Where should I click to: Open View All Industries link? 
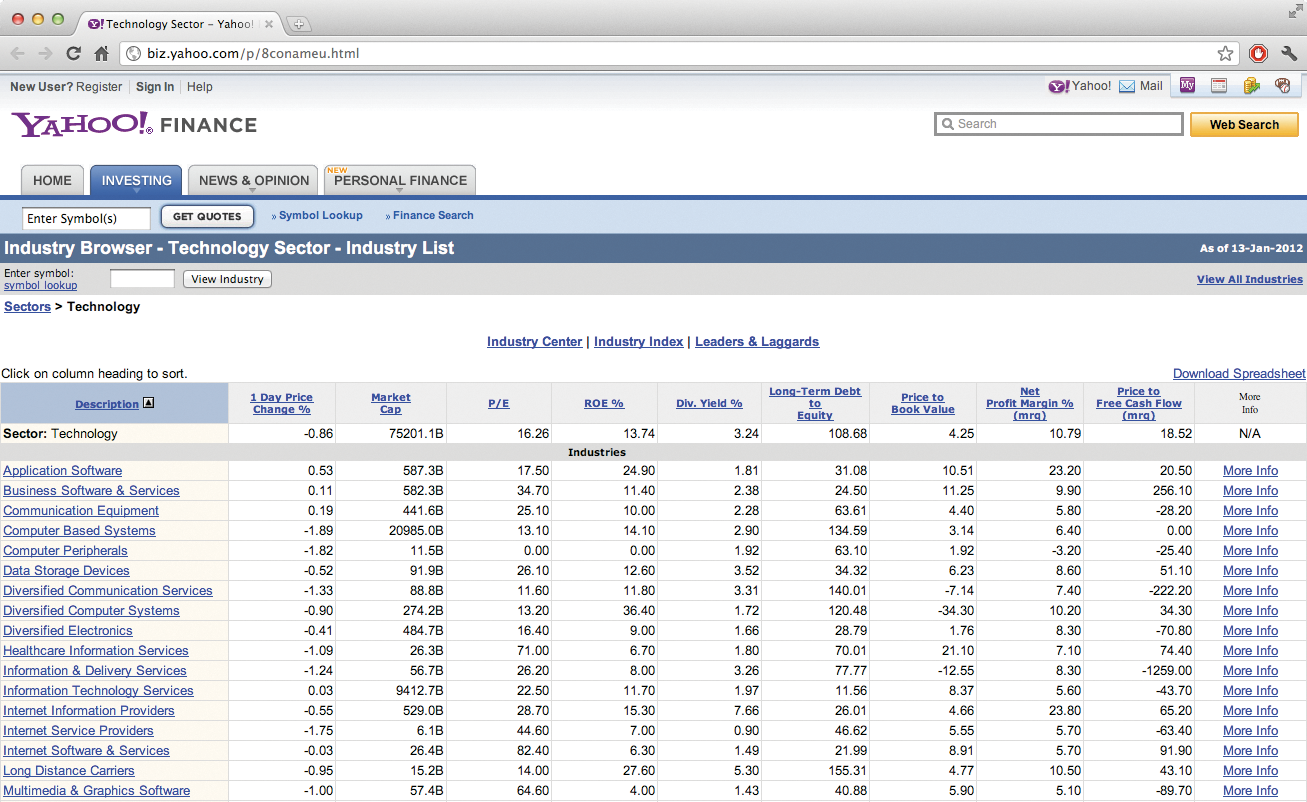[x=1250, y=279]
